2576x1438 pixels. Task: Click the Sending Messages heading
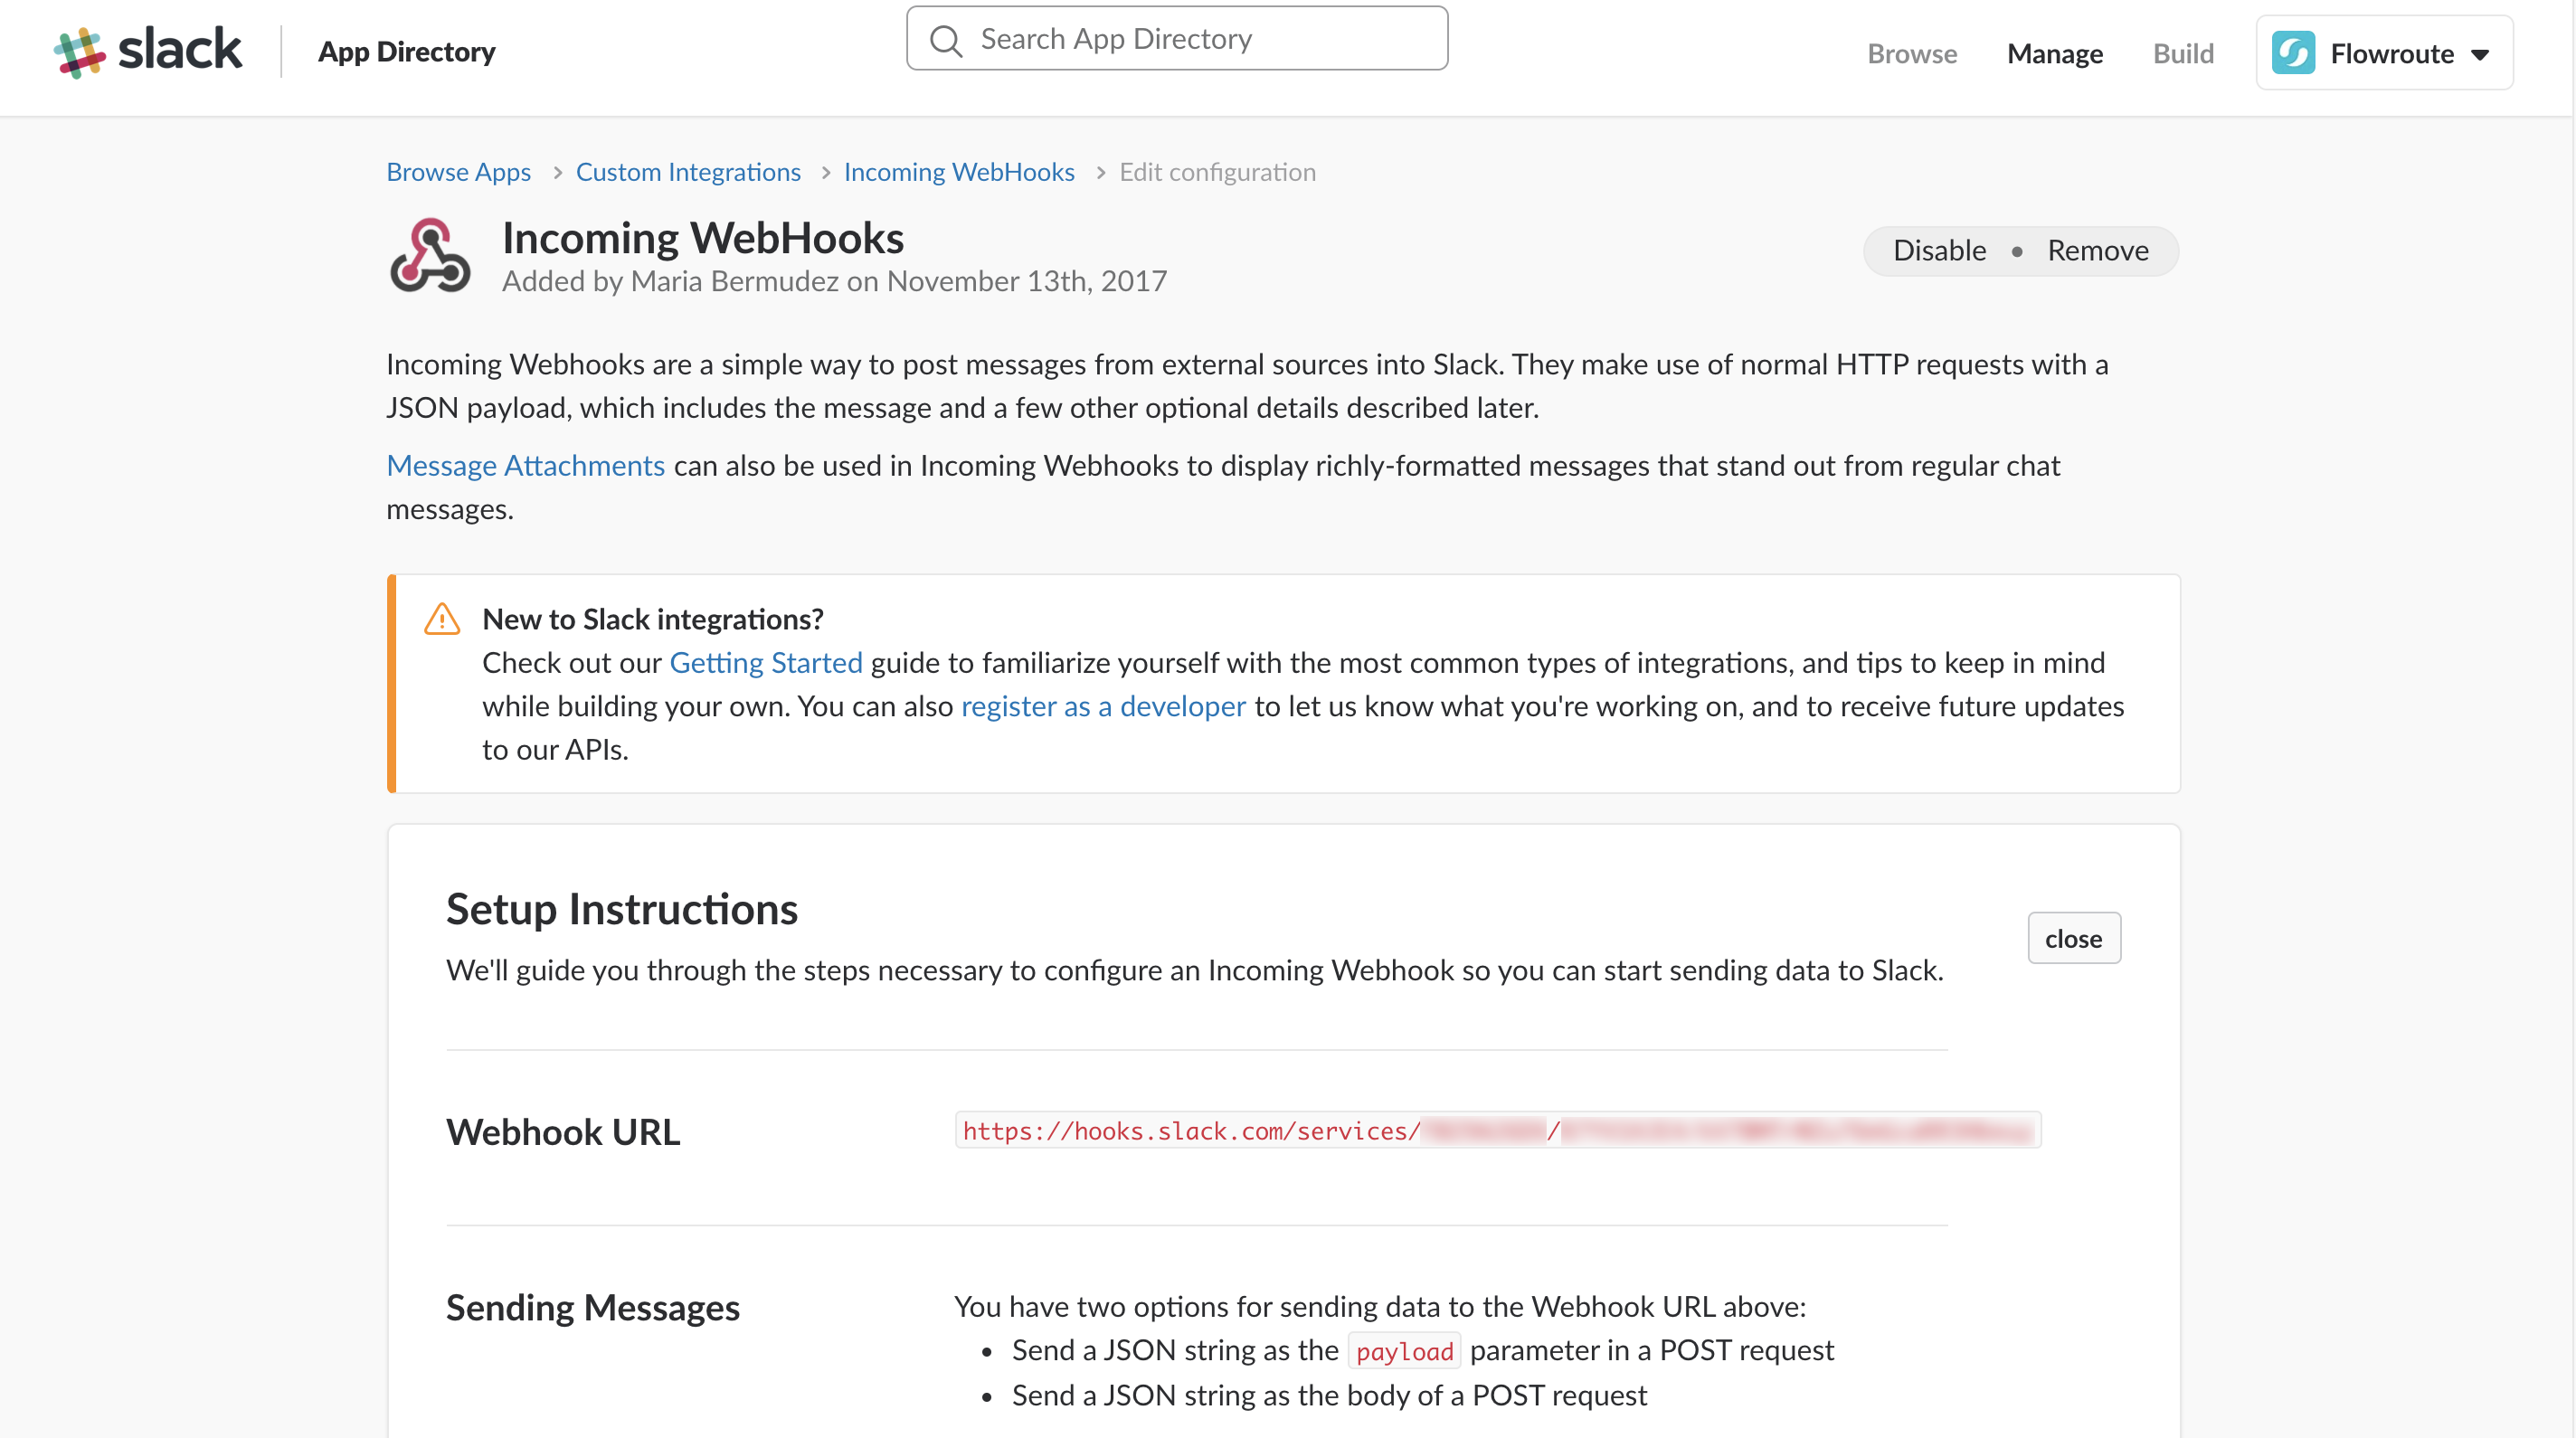coord(593,1307)
